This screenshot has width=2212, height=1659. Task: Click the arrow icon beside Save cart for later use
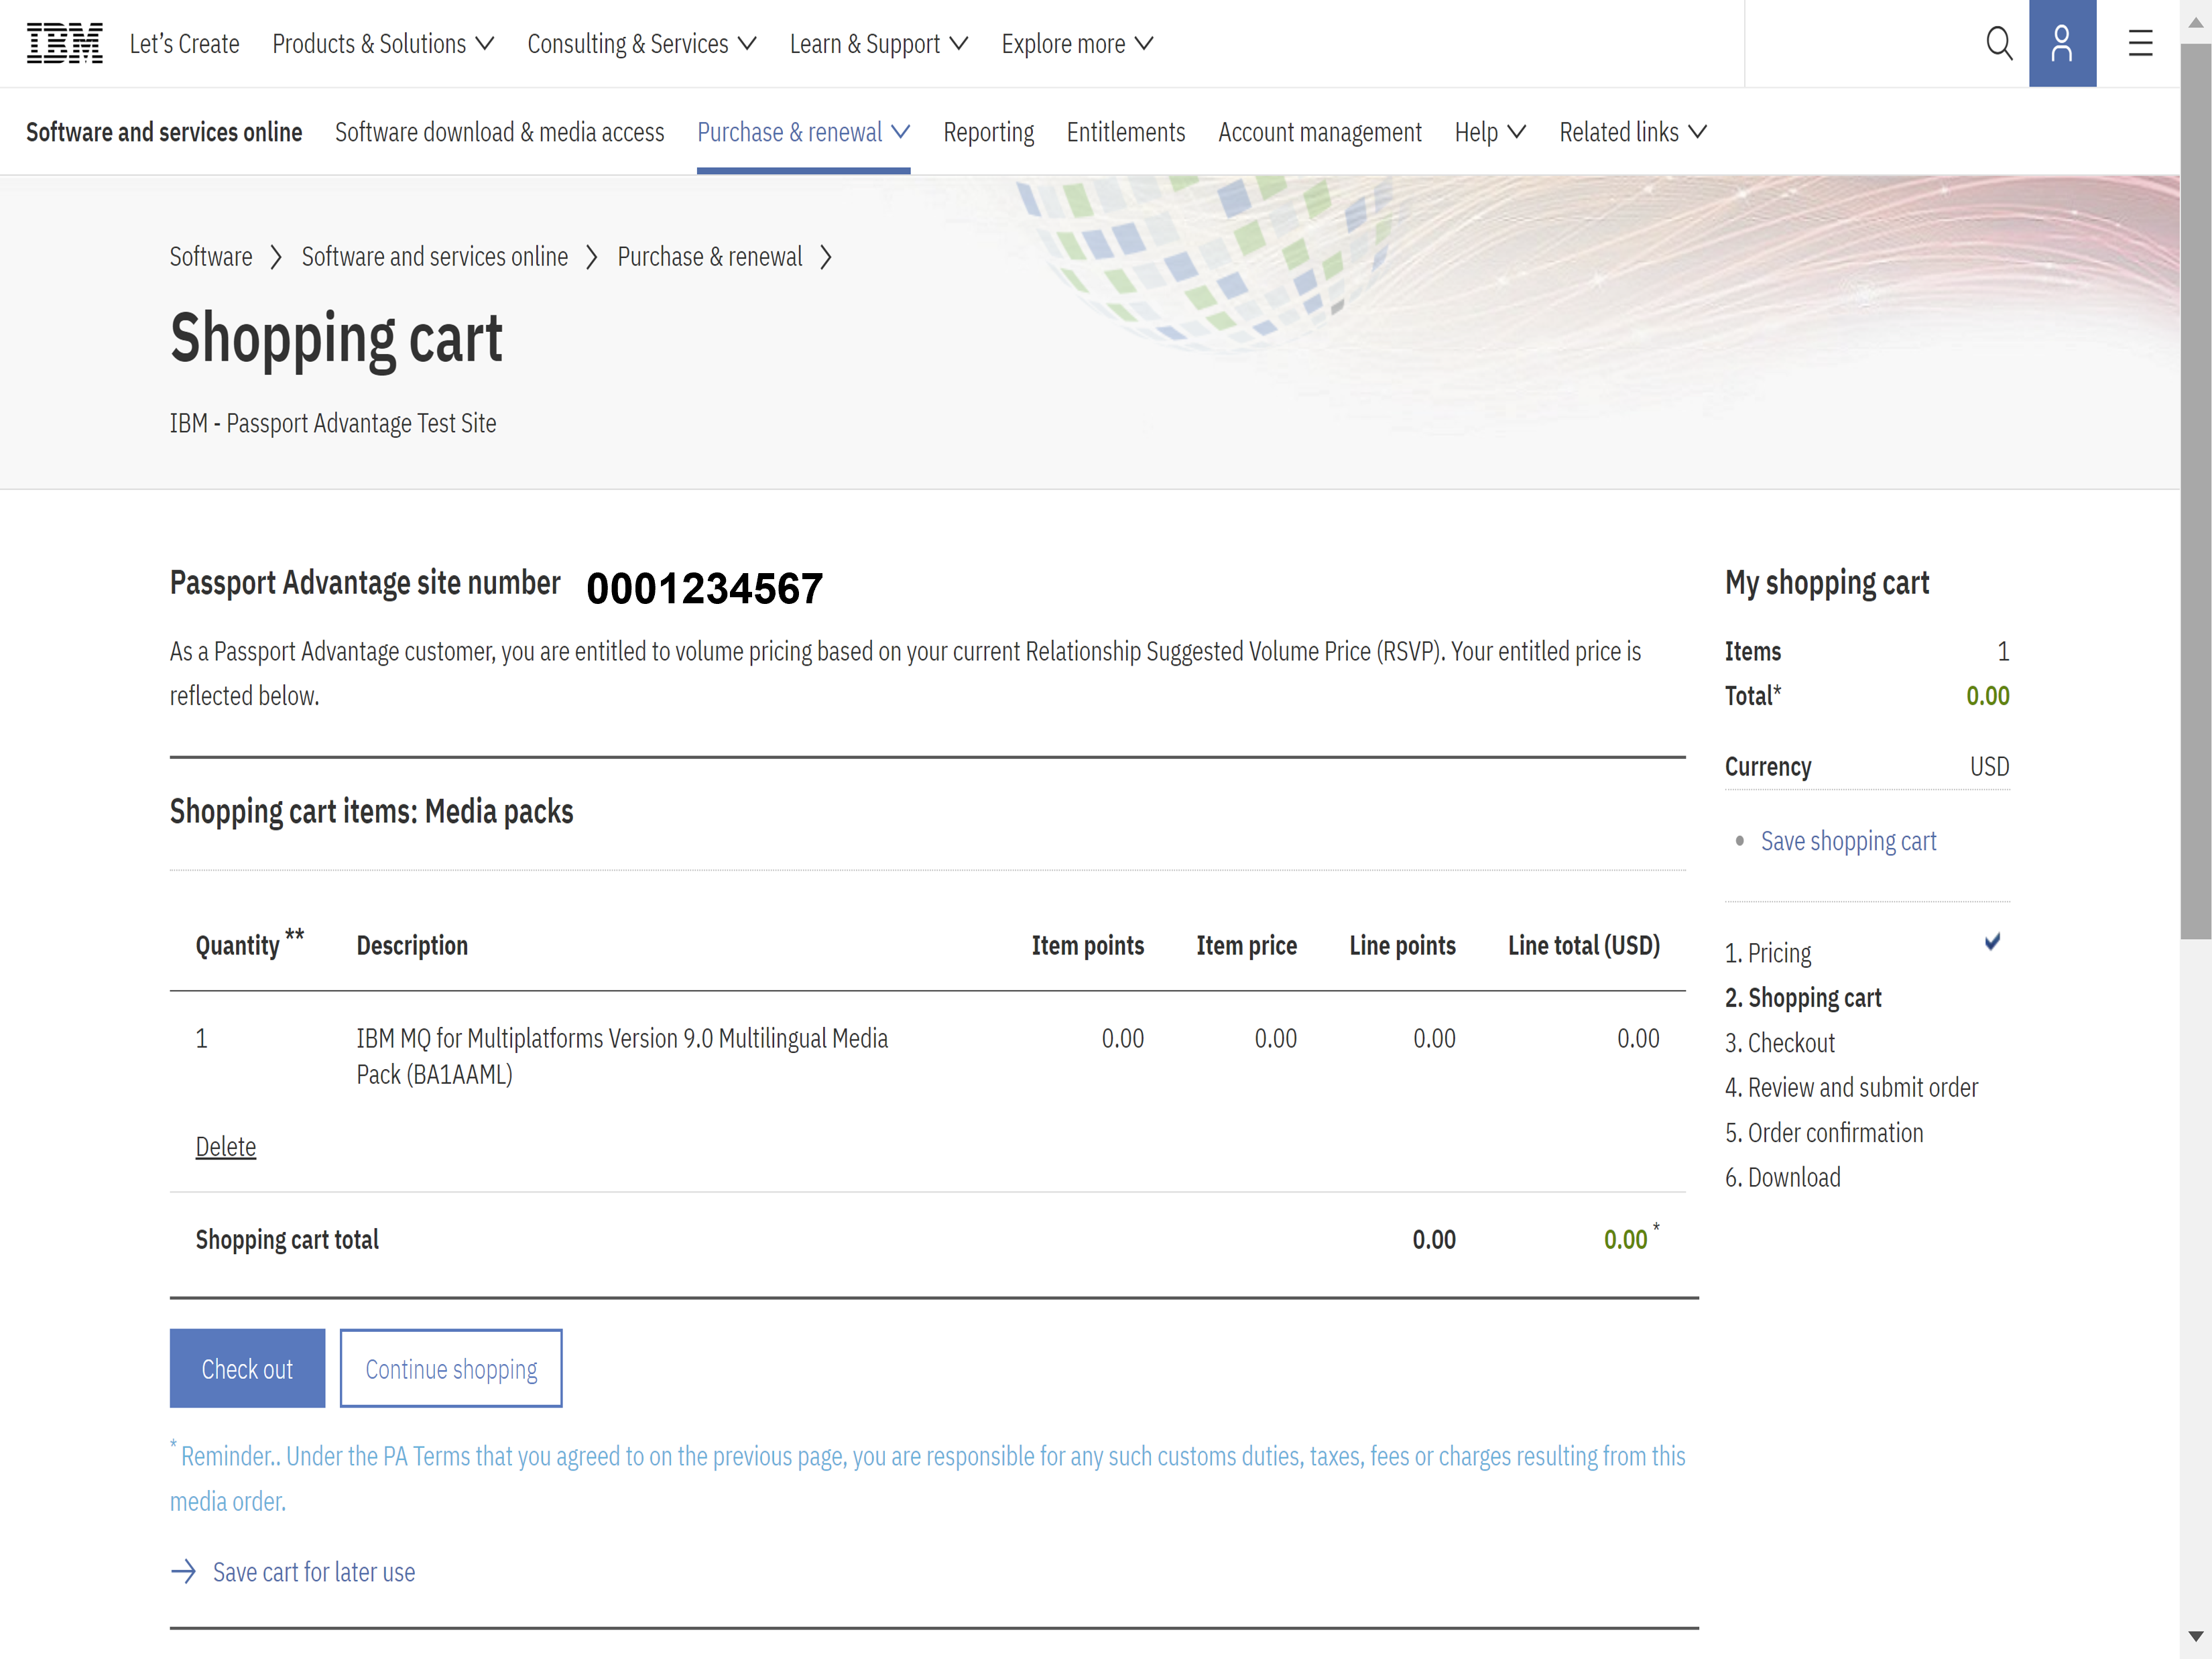(184, 1571)
